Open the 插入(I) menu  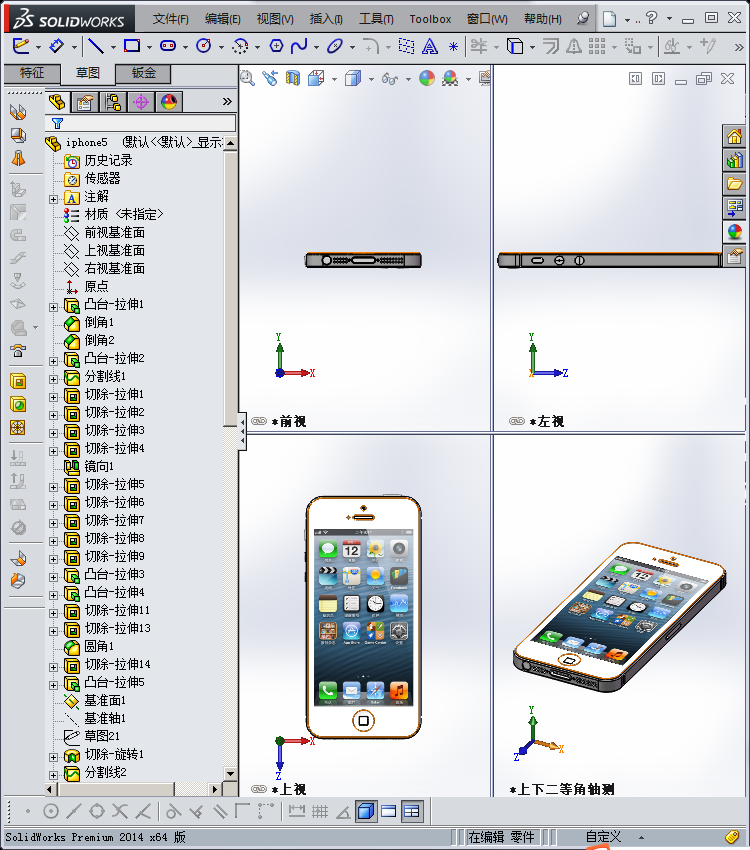[x=326, y=19]
